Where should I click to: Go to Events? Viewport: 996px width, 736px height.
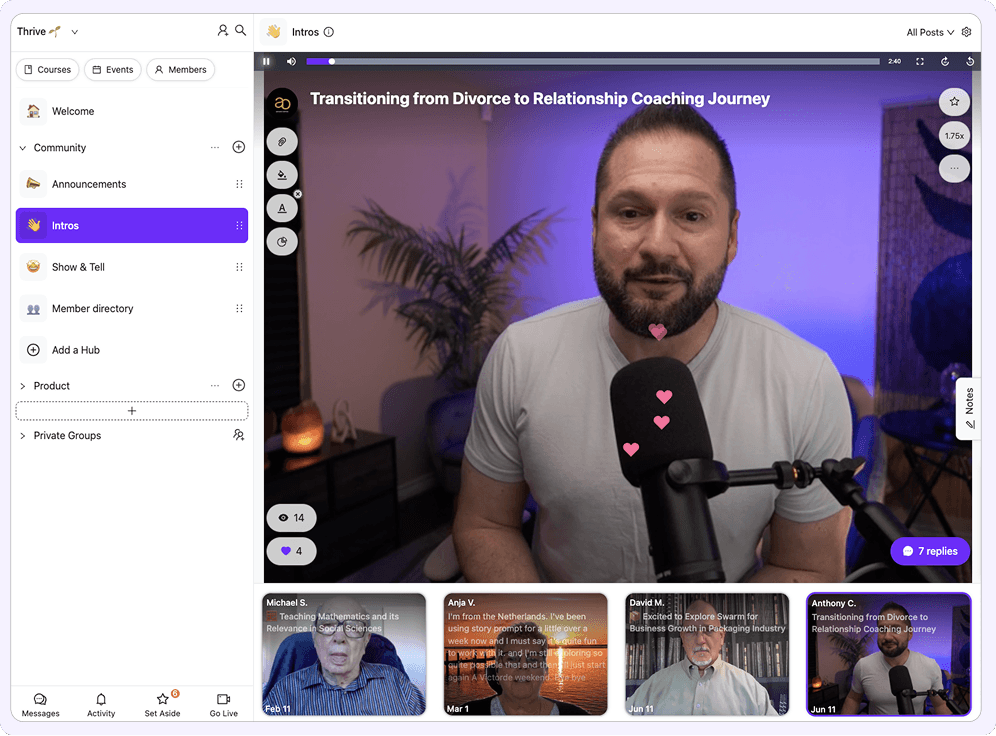(x=113, y=70)
